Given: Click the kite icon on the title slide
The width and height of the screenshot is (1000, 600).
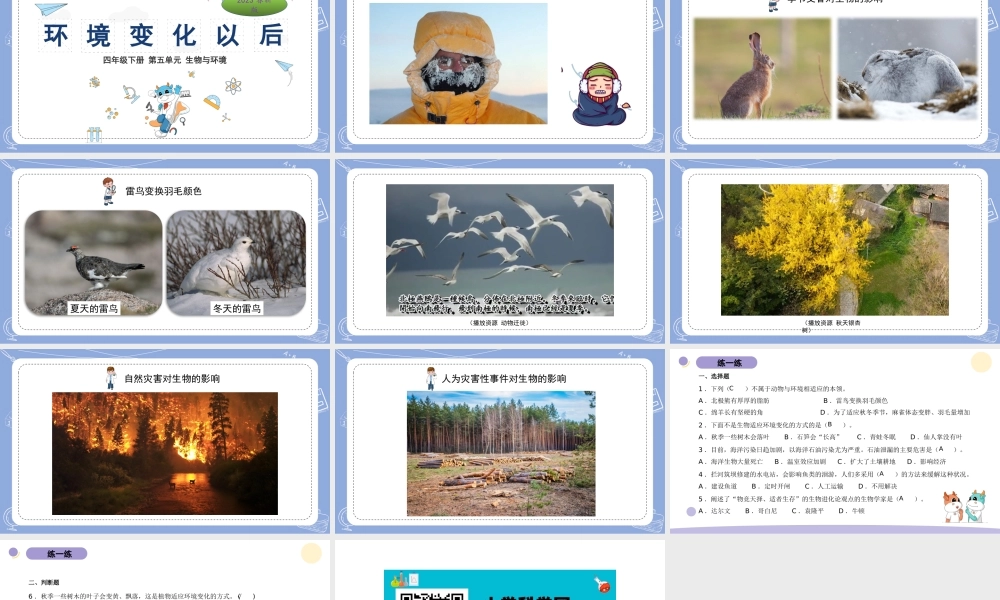Looking at the screenshot, I should [284, 71].
